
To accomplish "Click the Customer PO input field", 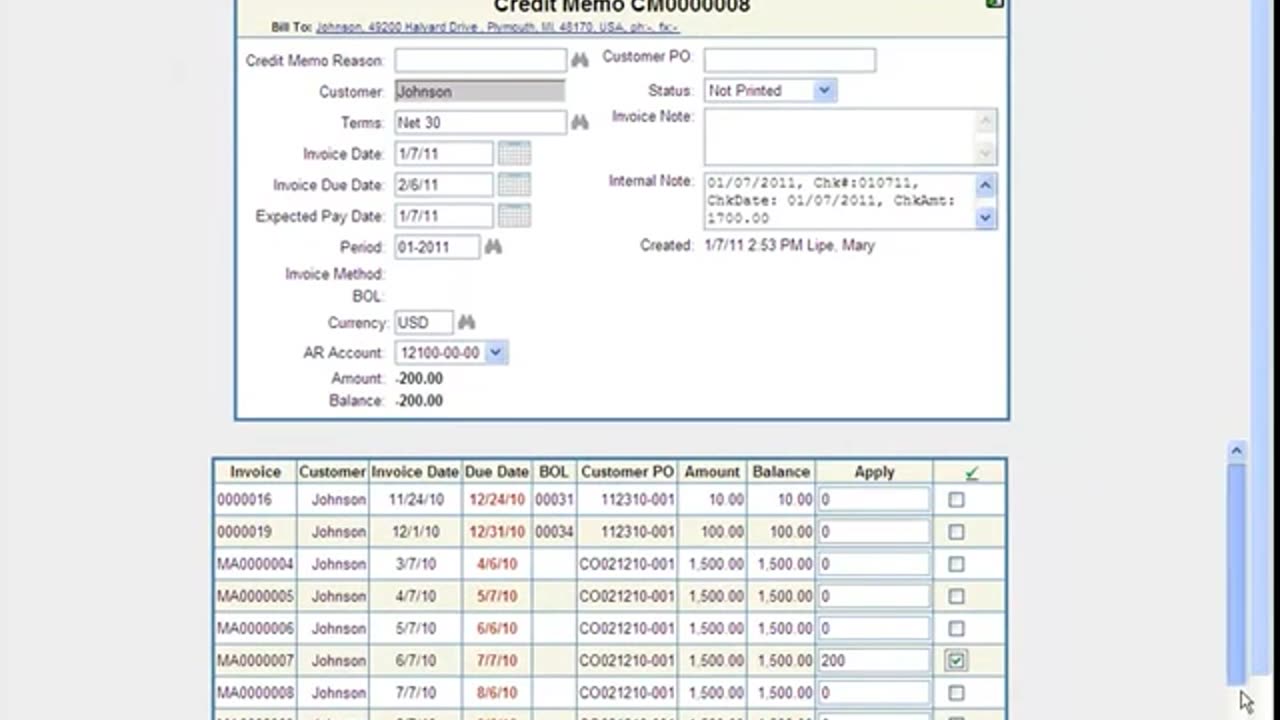I will (790, 60).
